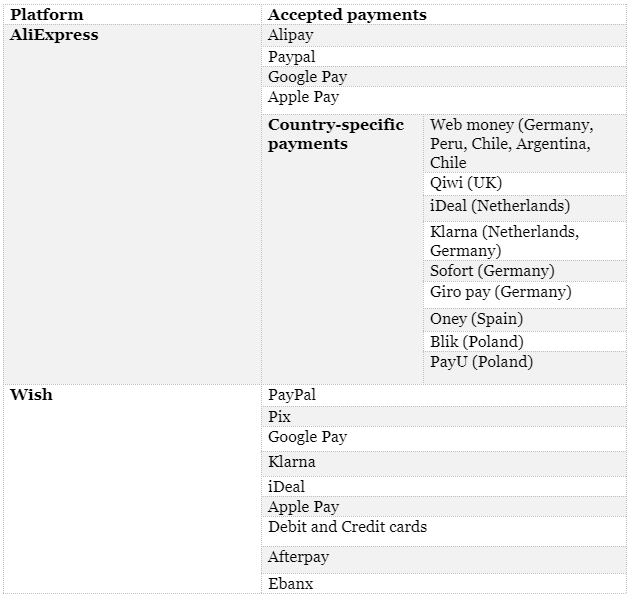Click the Pix payment row
The height and width of the screenshot is (597, 630).
point(280,417)
